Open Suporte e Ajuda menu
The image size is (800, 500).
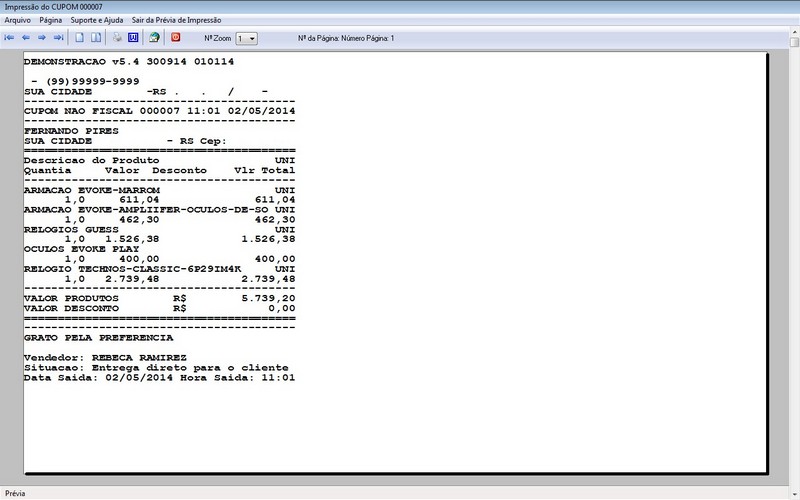point(97,20)
